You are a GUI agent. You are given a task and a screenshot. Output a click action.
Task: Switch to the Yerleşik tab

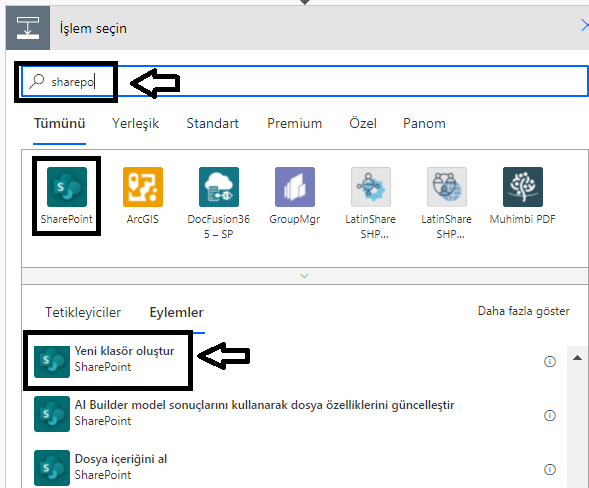(x=136, y=123)
